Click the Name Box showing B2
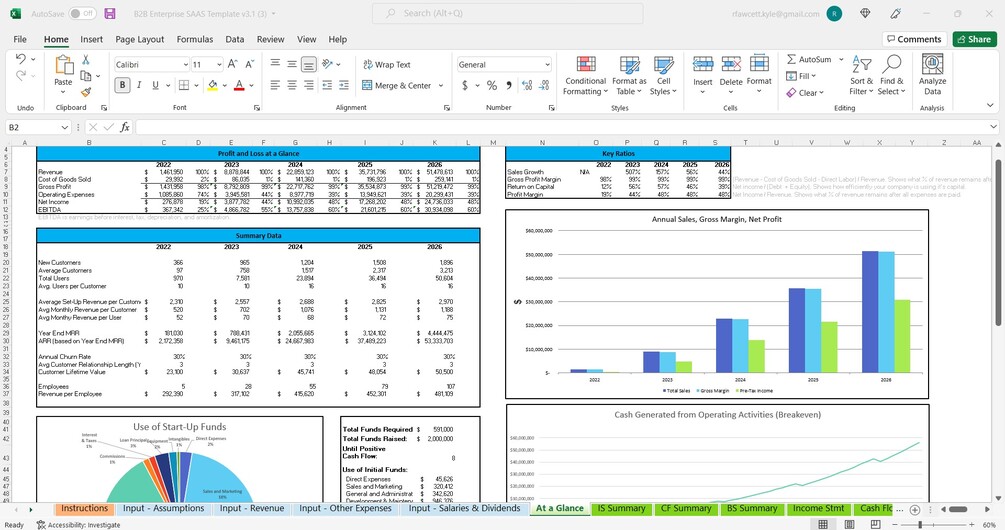The image size is (1005, 530). [x=38, y=127]
